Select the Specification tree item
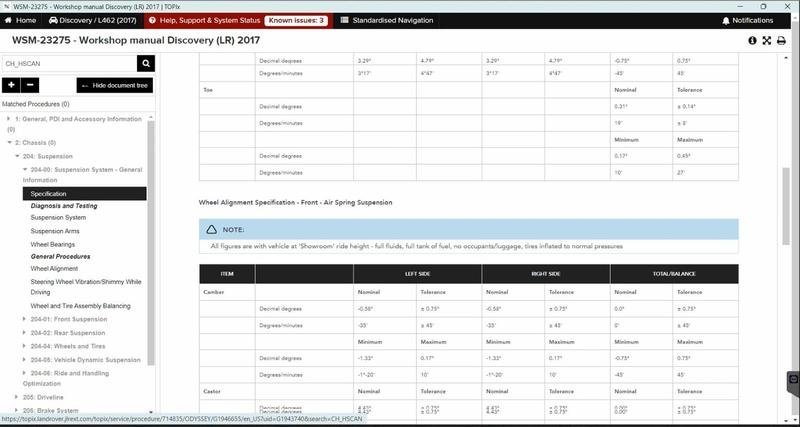The height and width of the screenshot is (427, 800). (84, 193)
